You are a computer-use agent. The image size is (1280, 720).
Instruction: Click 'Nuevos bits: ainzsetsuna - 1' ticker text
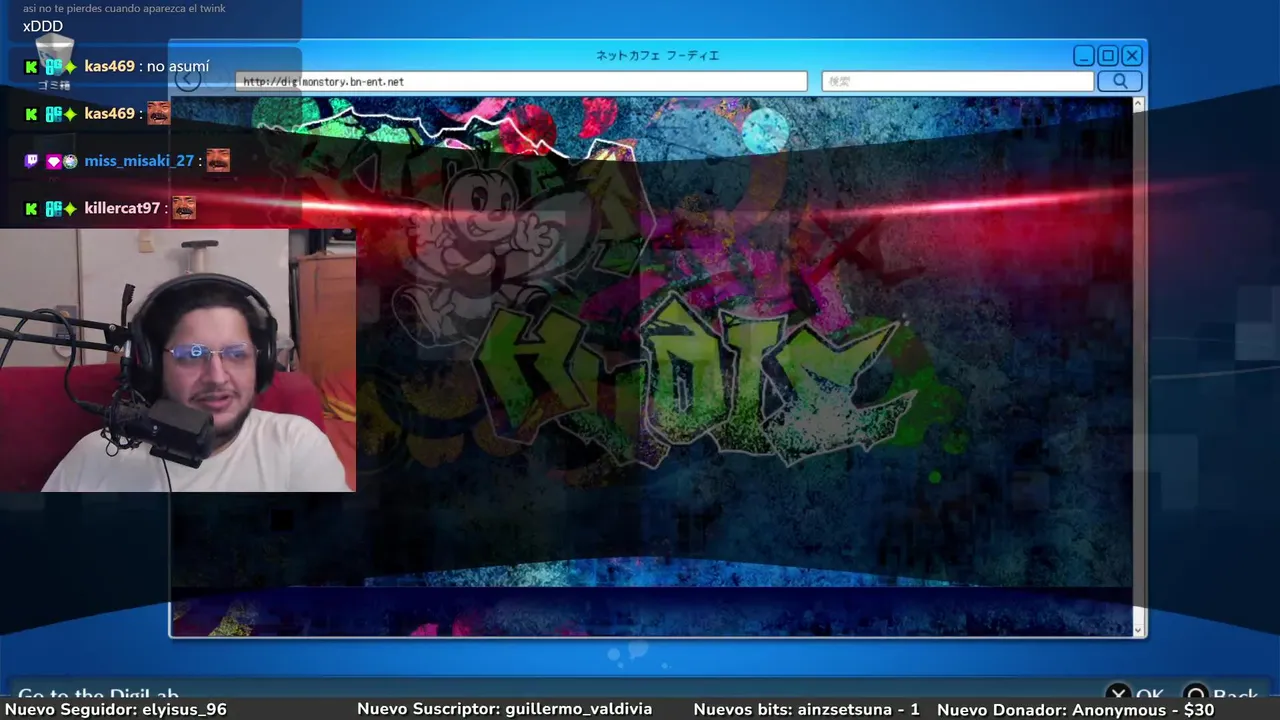pos(806,709)
